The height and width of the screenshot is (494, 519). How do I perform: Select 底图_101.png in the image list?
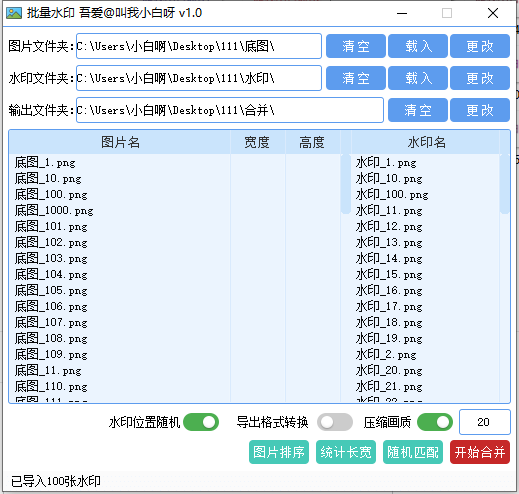pos(120,227)
